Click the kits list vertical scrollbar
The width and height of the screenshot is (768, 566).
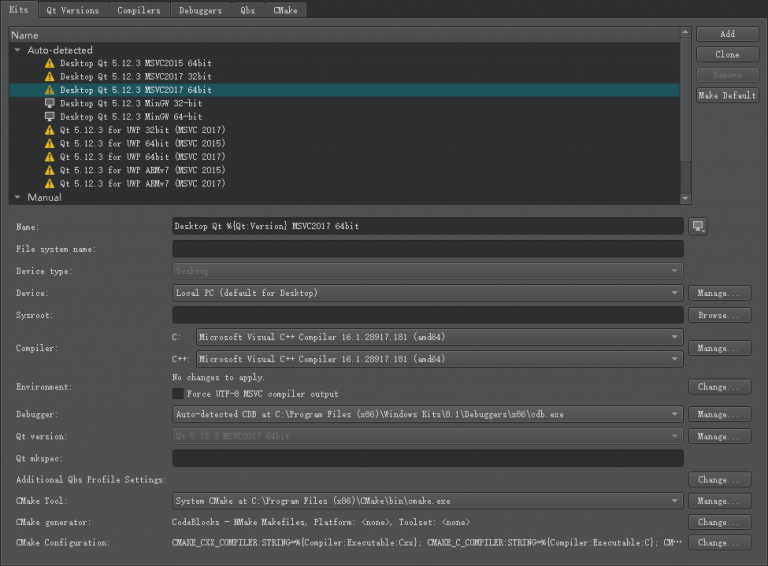coord(686,100)
